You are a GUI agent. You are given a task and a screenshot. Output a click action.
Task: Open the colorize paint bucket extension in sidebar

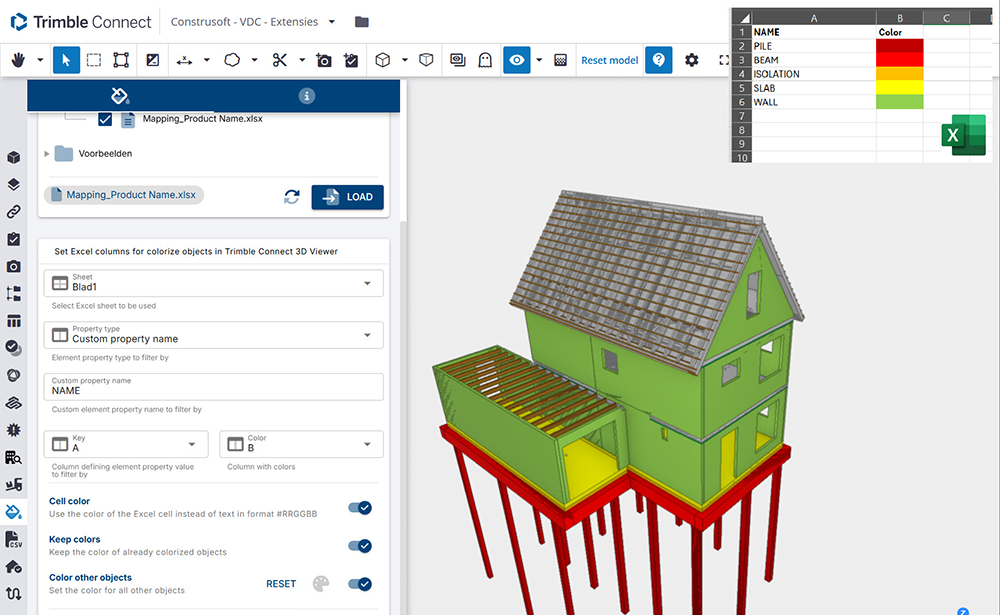(13, 512)
